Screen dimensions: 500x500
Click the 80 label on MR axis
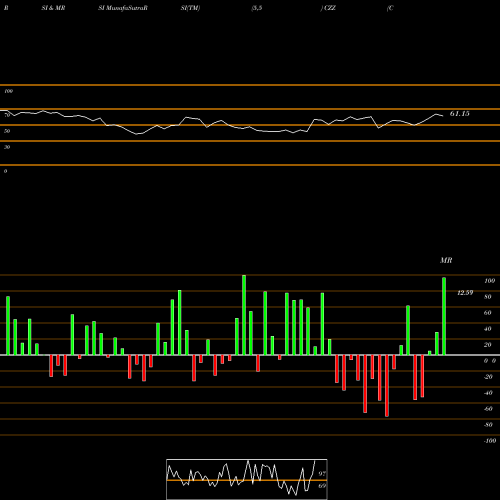(x=488, y=297)
